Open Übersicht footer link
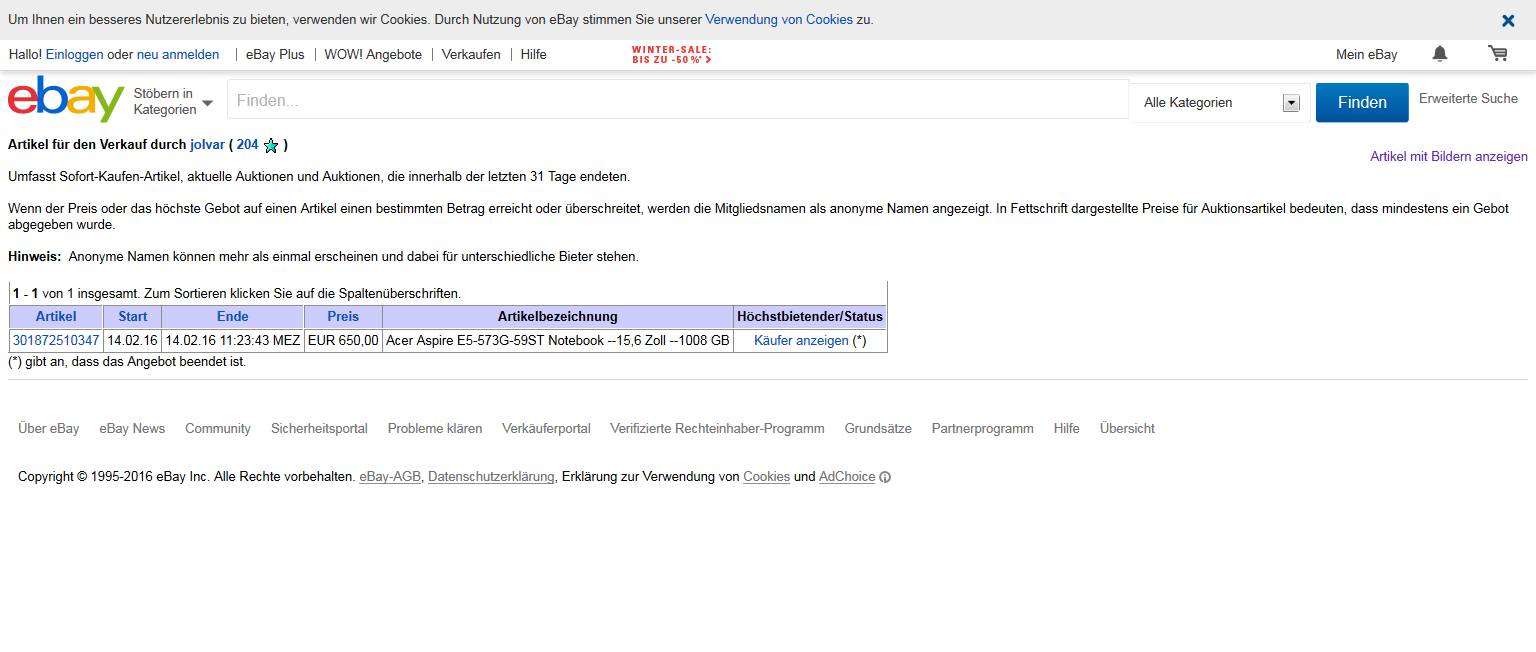 click(x=1127, y=429)
